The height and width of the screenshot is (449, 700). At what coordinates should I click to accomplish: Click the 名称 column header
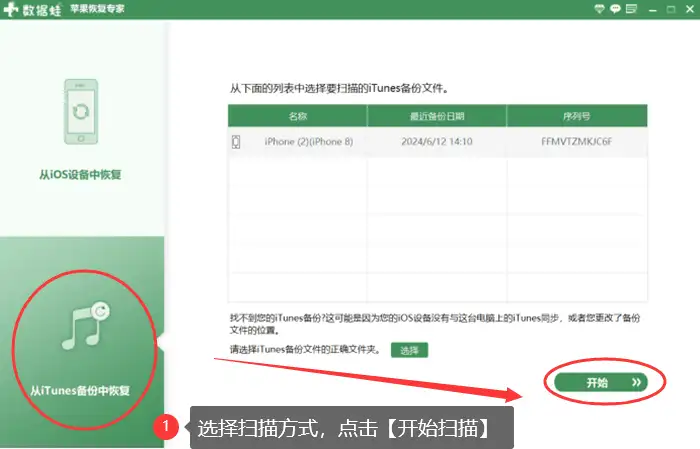tap(298, 116)
